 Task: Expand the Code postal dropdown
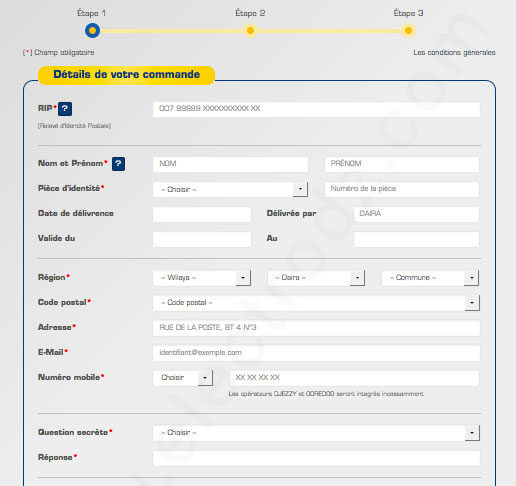point(316,303)
